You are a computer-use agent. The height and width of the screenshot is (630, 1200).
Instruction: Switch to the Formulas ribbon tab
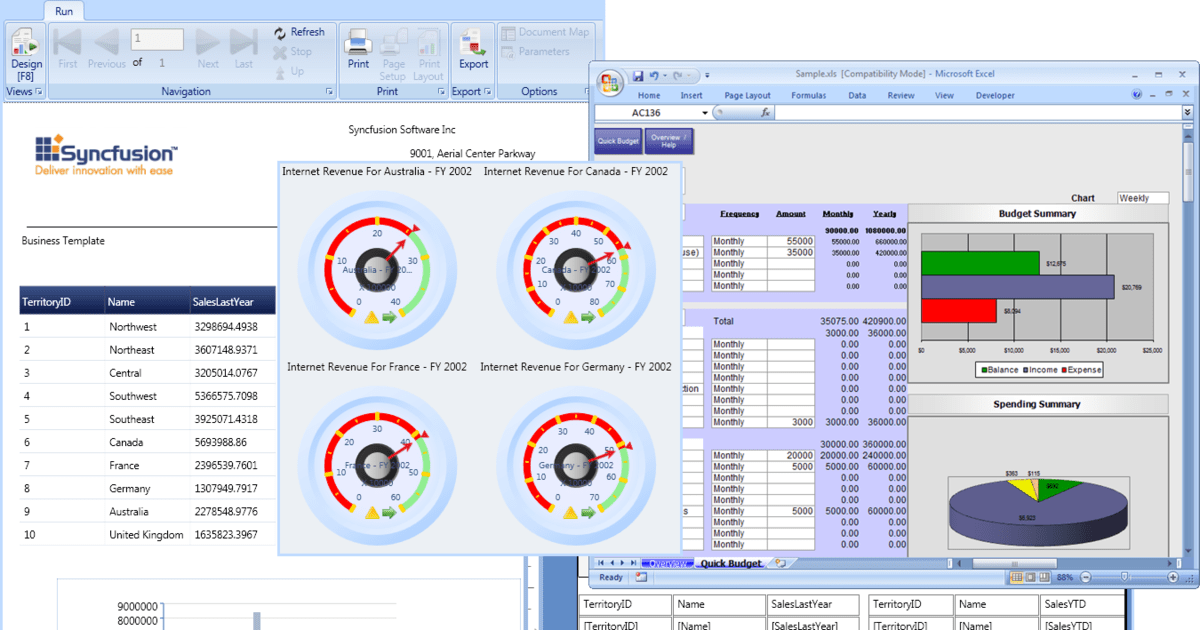[x=810, y=95]
